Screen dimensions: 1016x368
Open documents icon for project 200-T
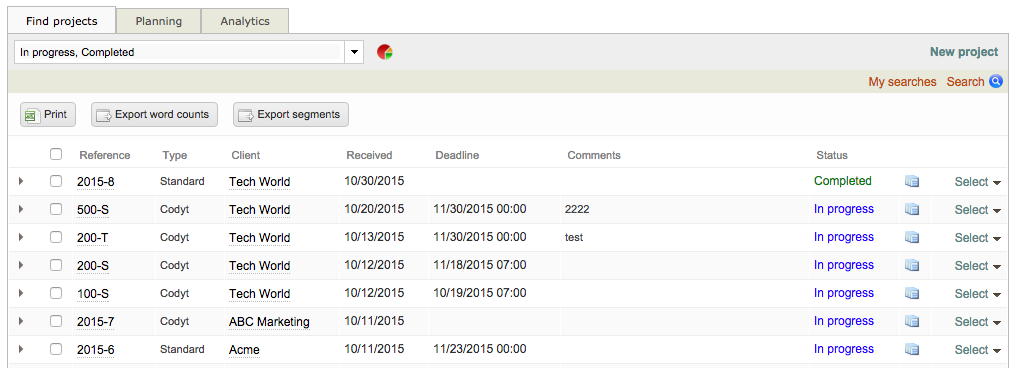912,237
